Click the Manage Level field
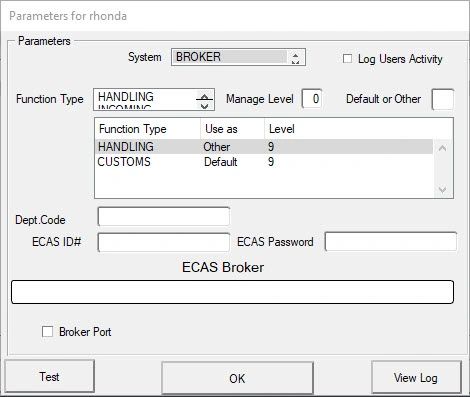This screenshot has height=397, width=470. coord(312,99)
